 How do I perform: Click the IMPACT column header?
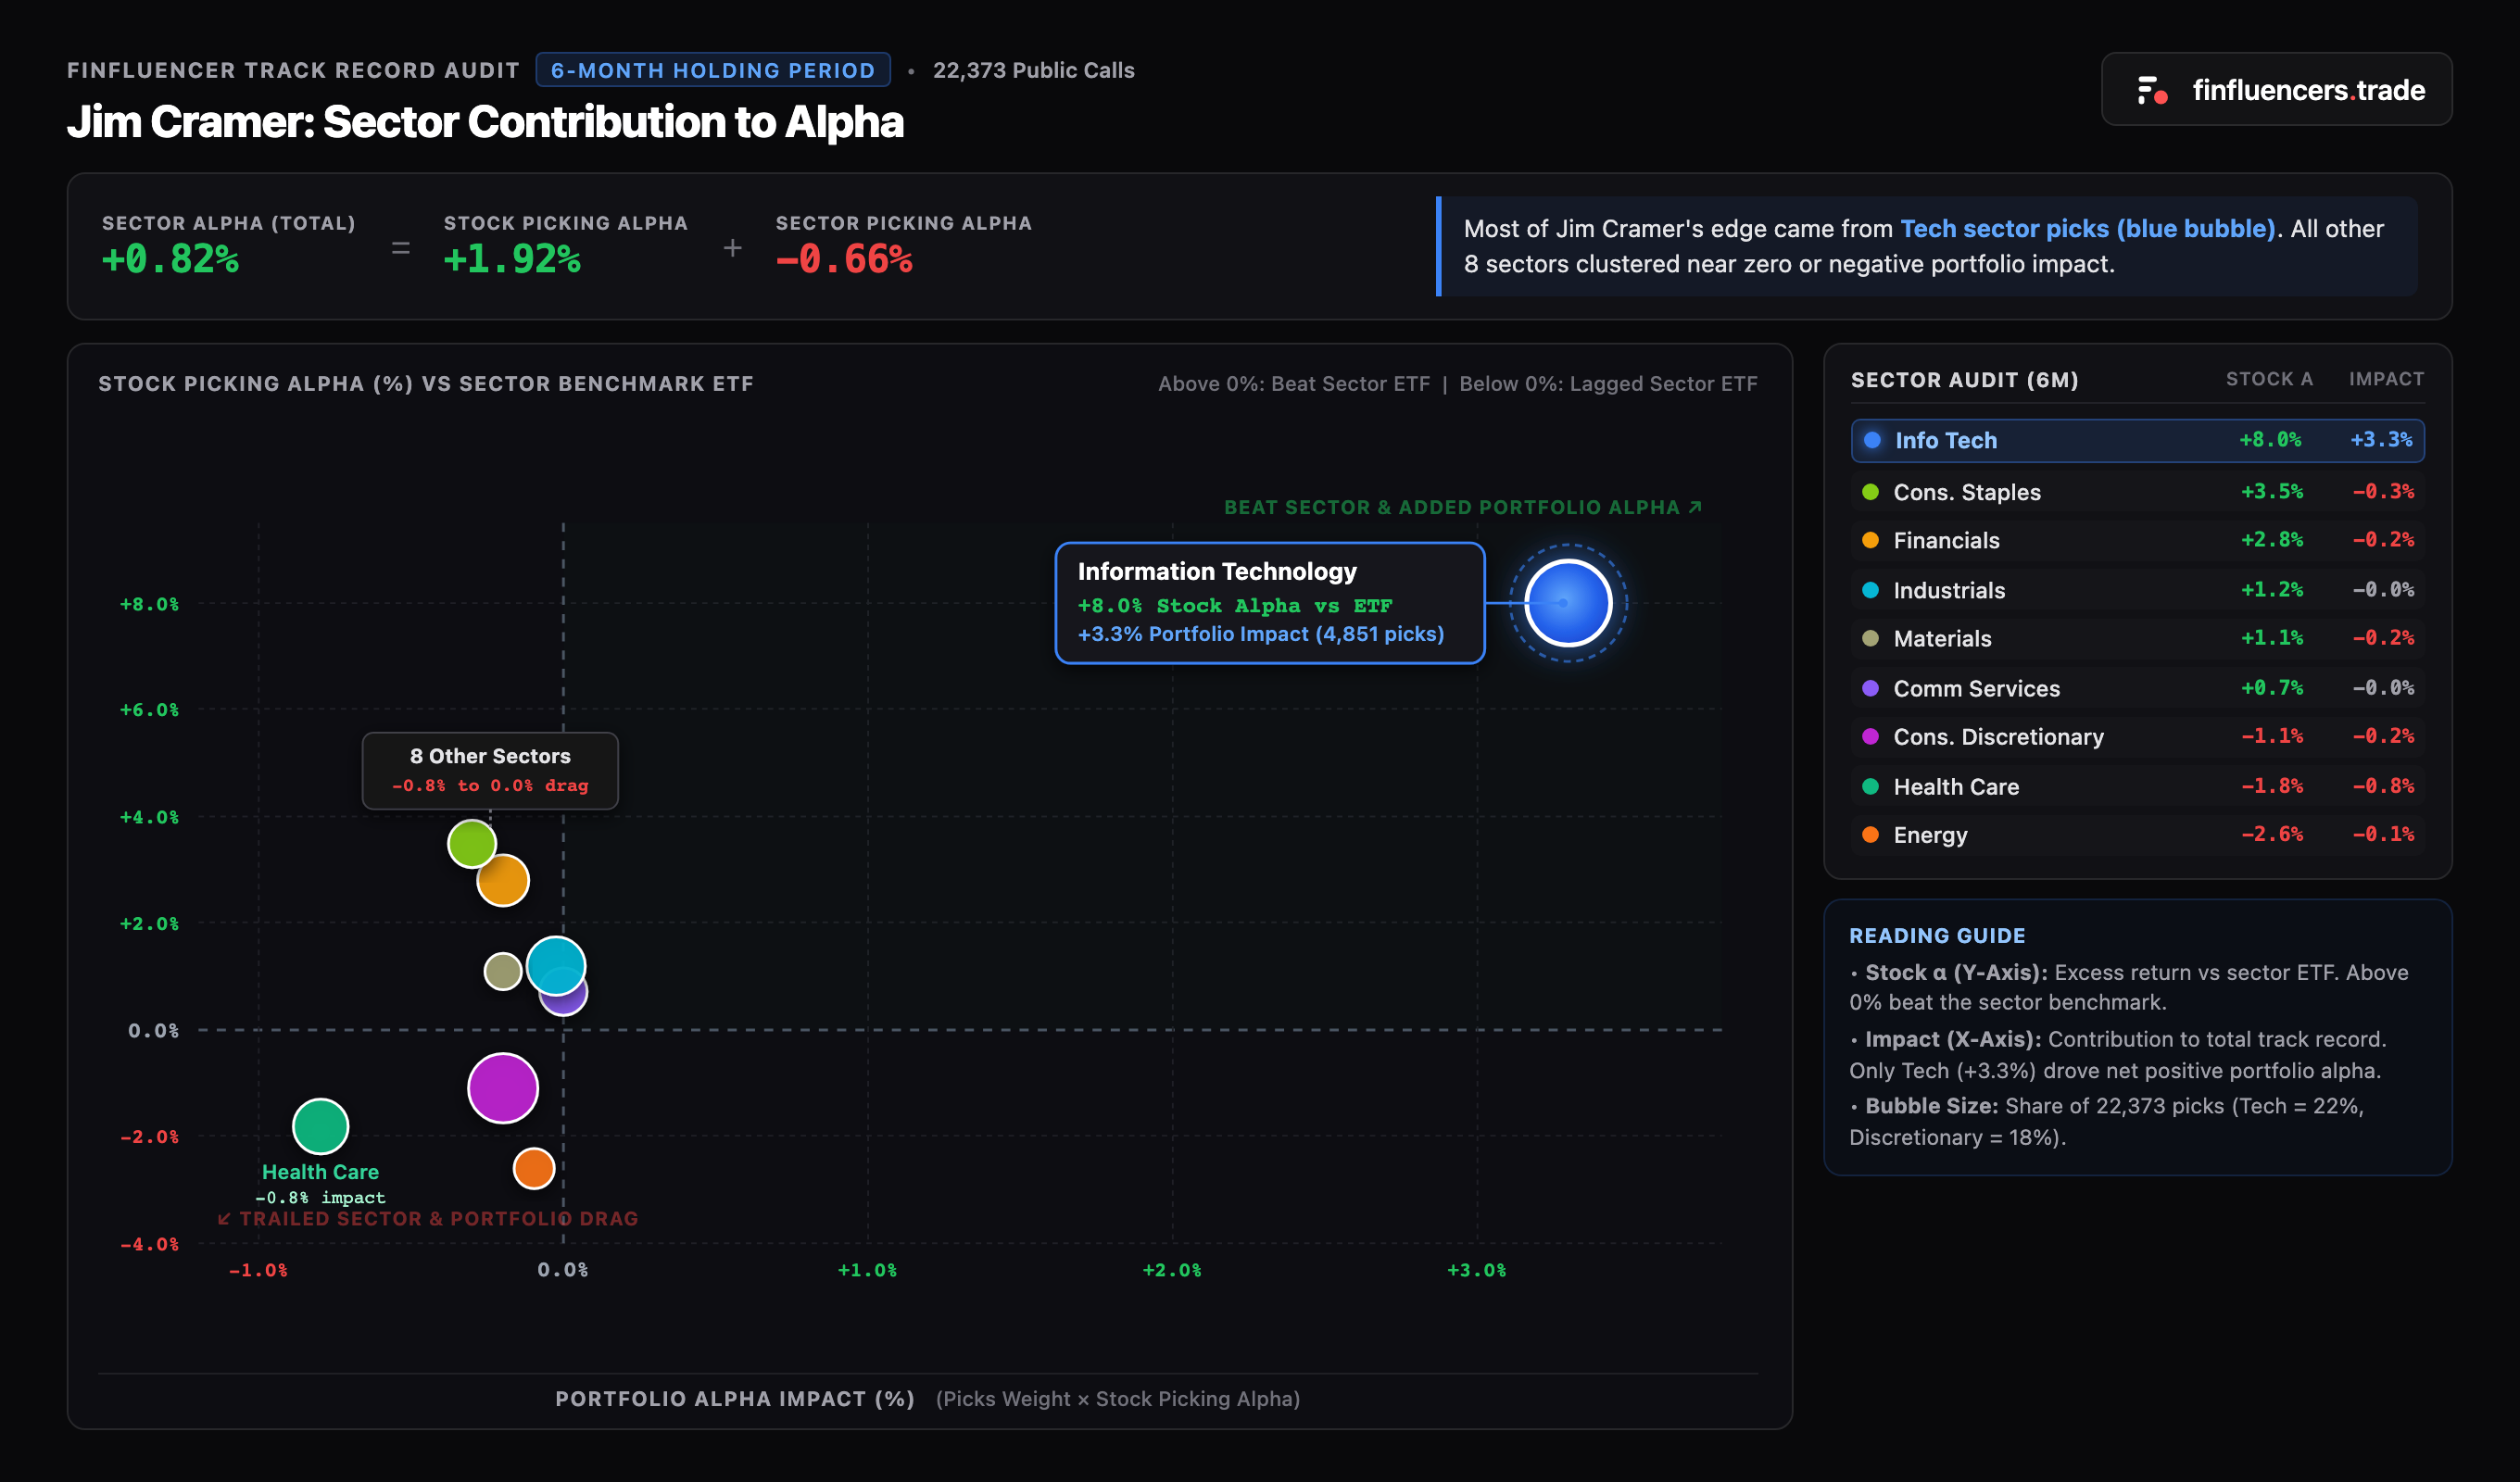(2386, 379)
